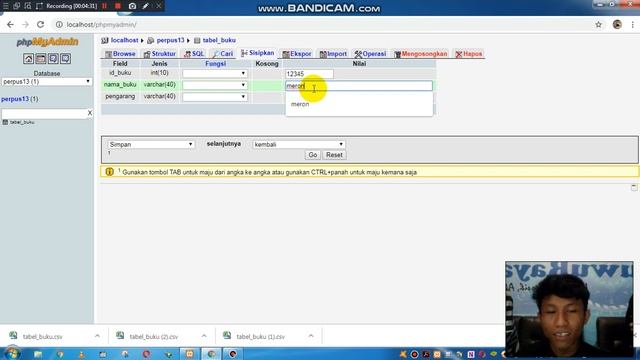Viewport: 640px width, 360px height.
Task: Click the Mengosongkan tab
Action: point(420,54)
